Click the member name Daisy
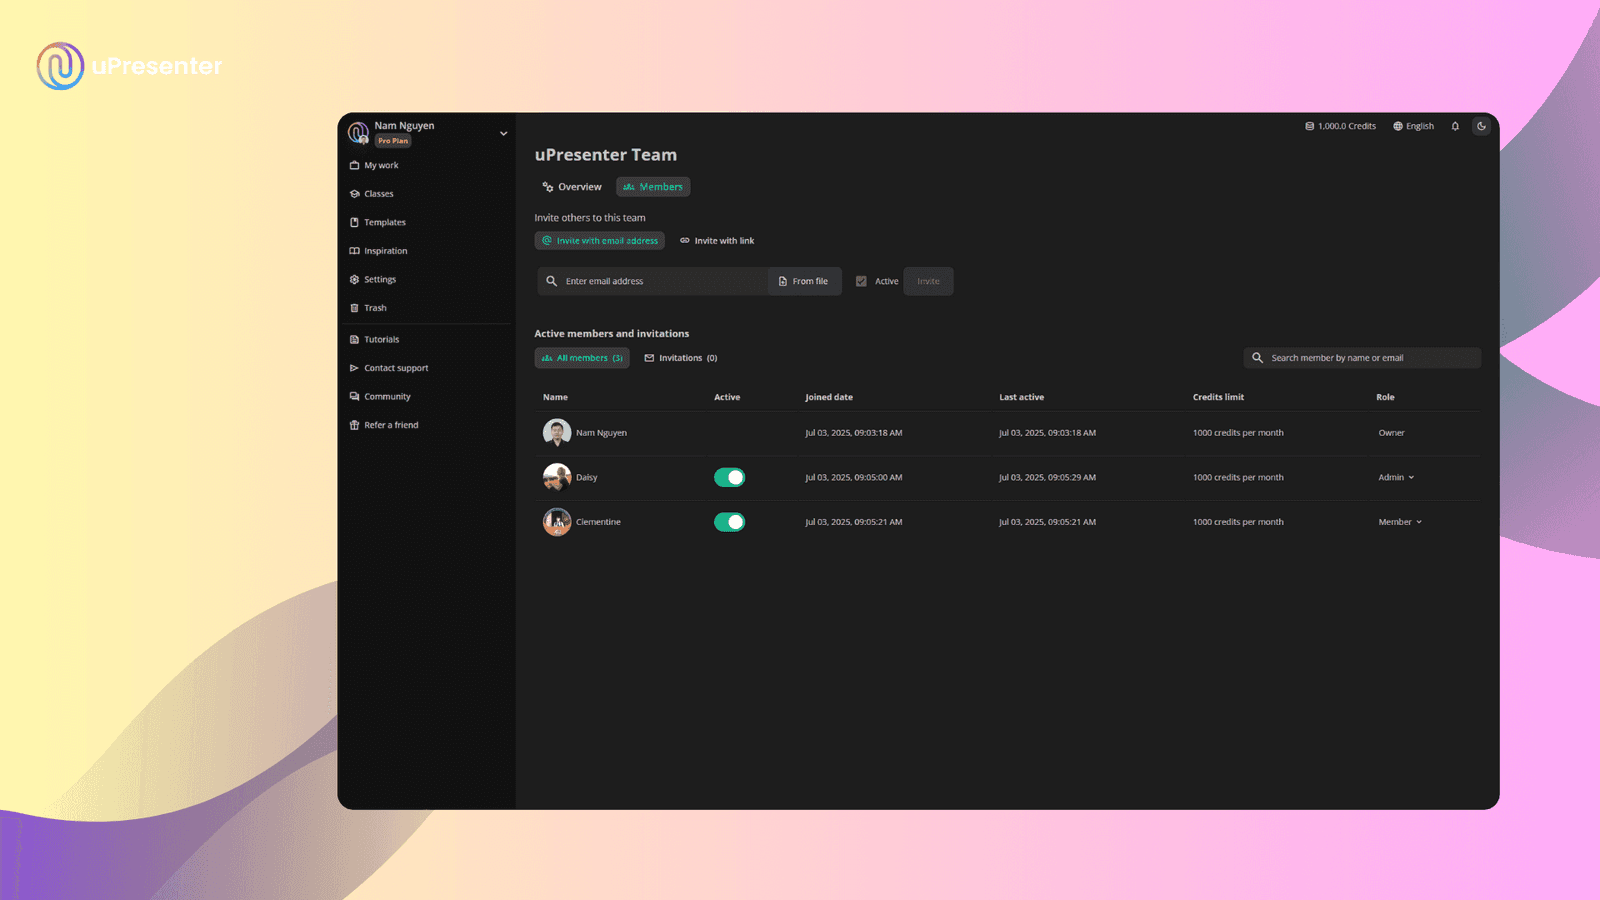Viewport: 1600px width, 900px height. (x=587, y=478)
